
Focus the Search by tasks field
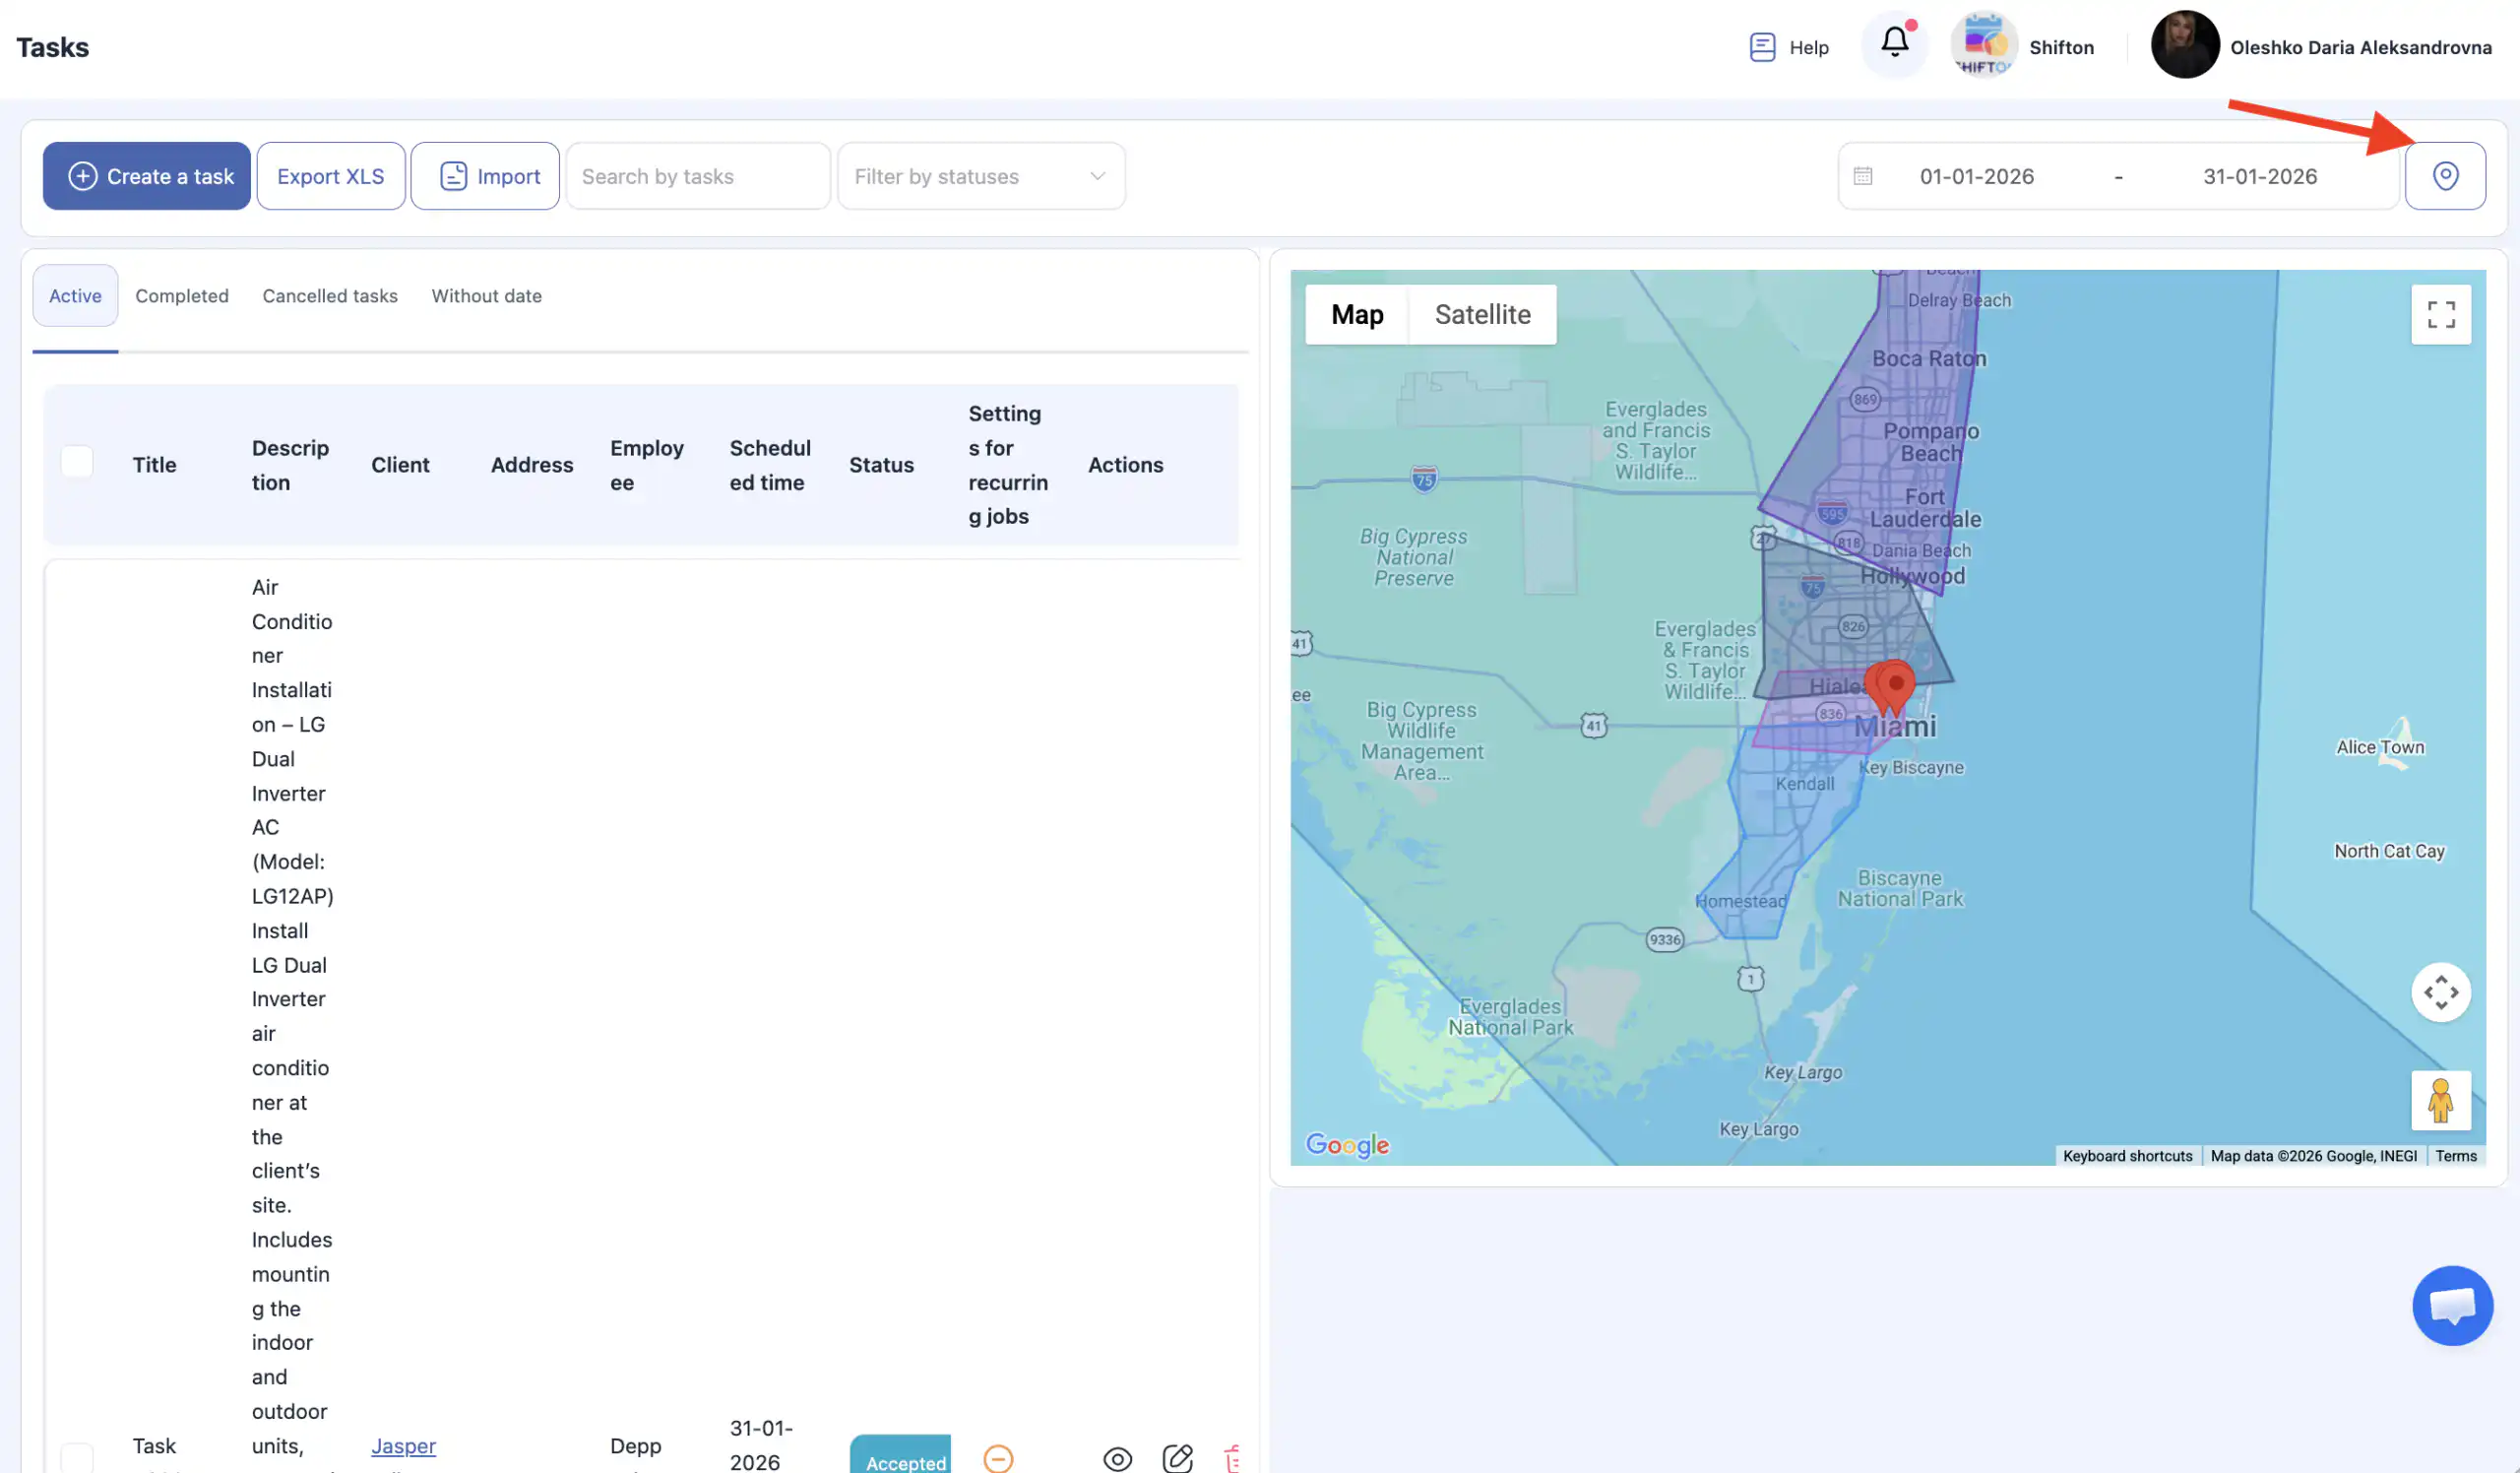[697, 176]
